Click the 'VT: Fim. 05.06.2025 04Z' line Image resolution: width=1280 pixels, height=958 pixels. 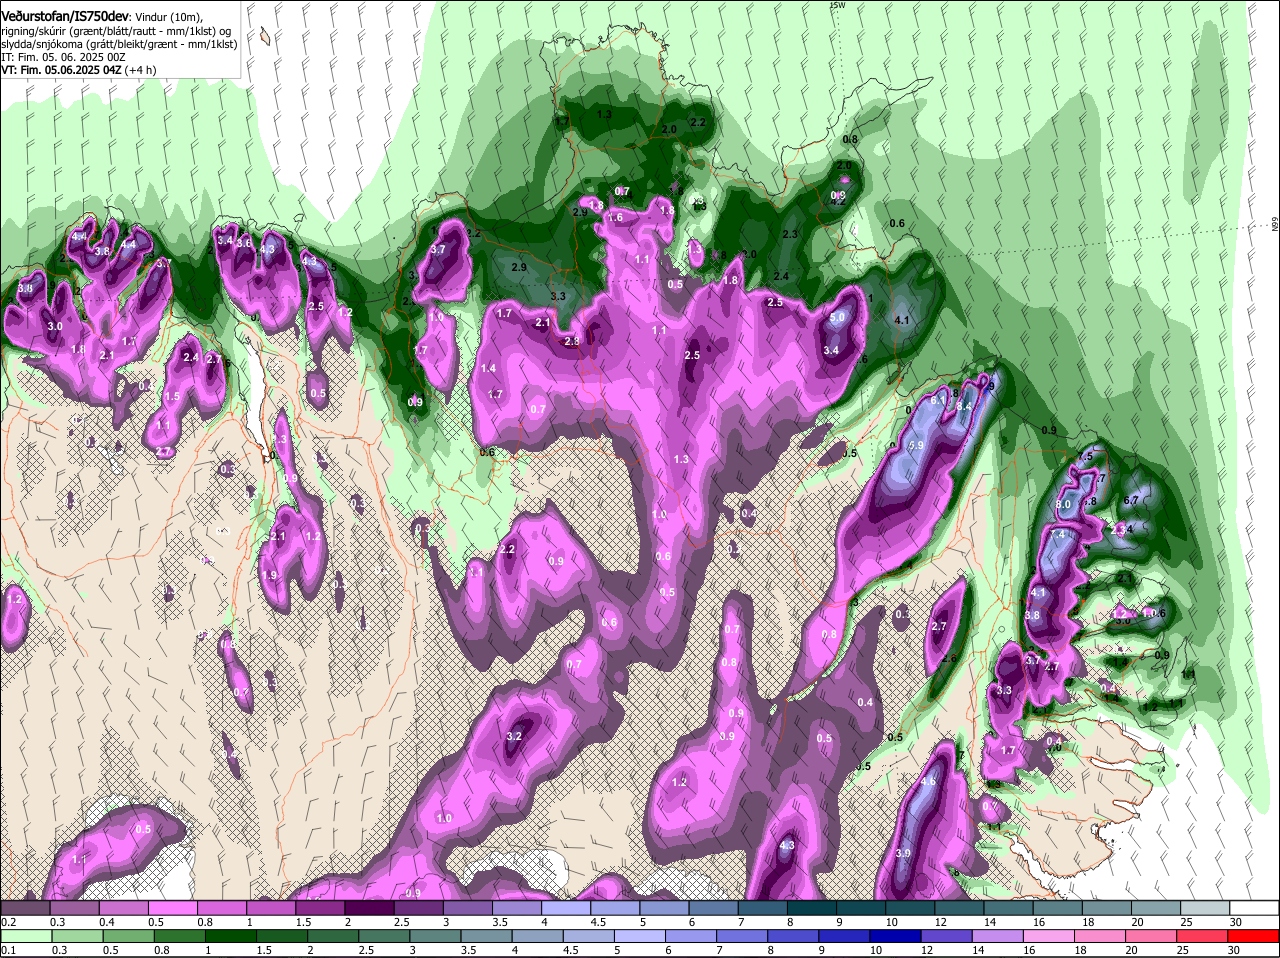click(60, 71)
